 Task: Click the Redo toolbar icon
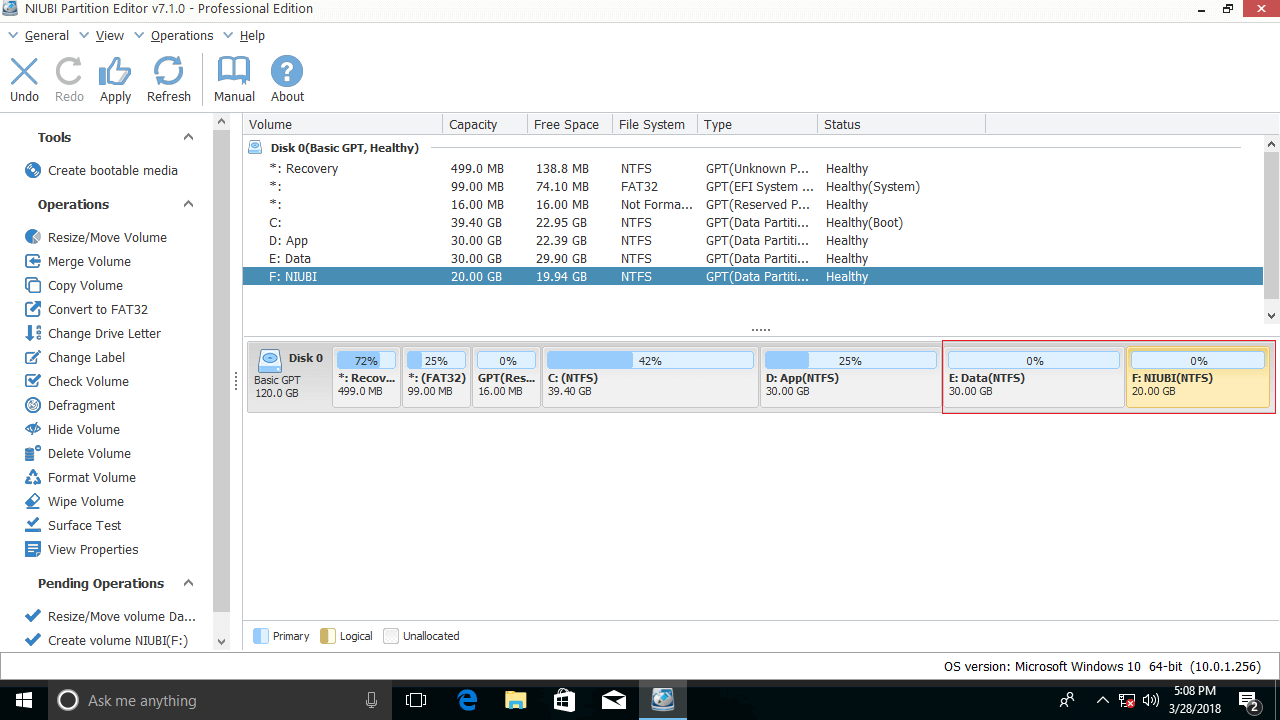(69, 72)
